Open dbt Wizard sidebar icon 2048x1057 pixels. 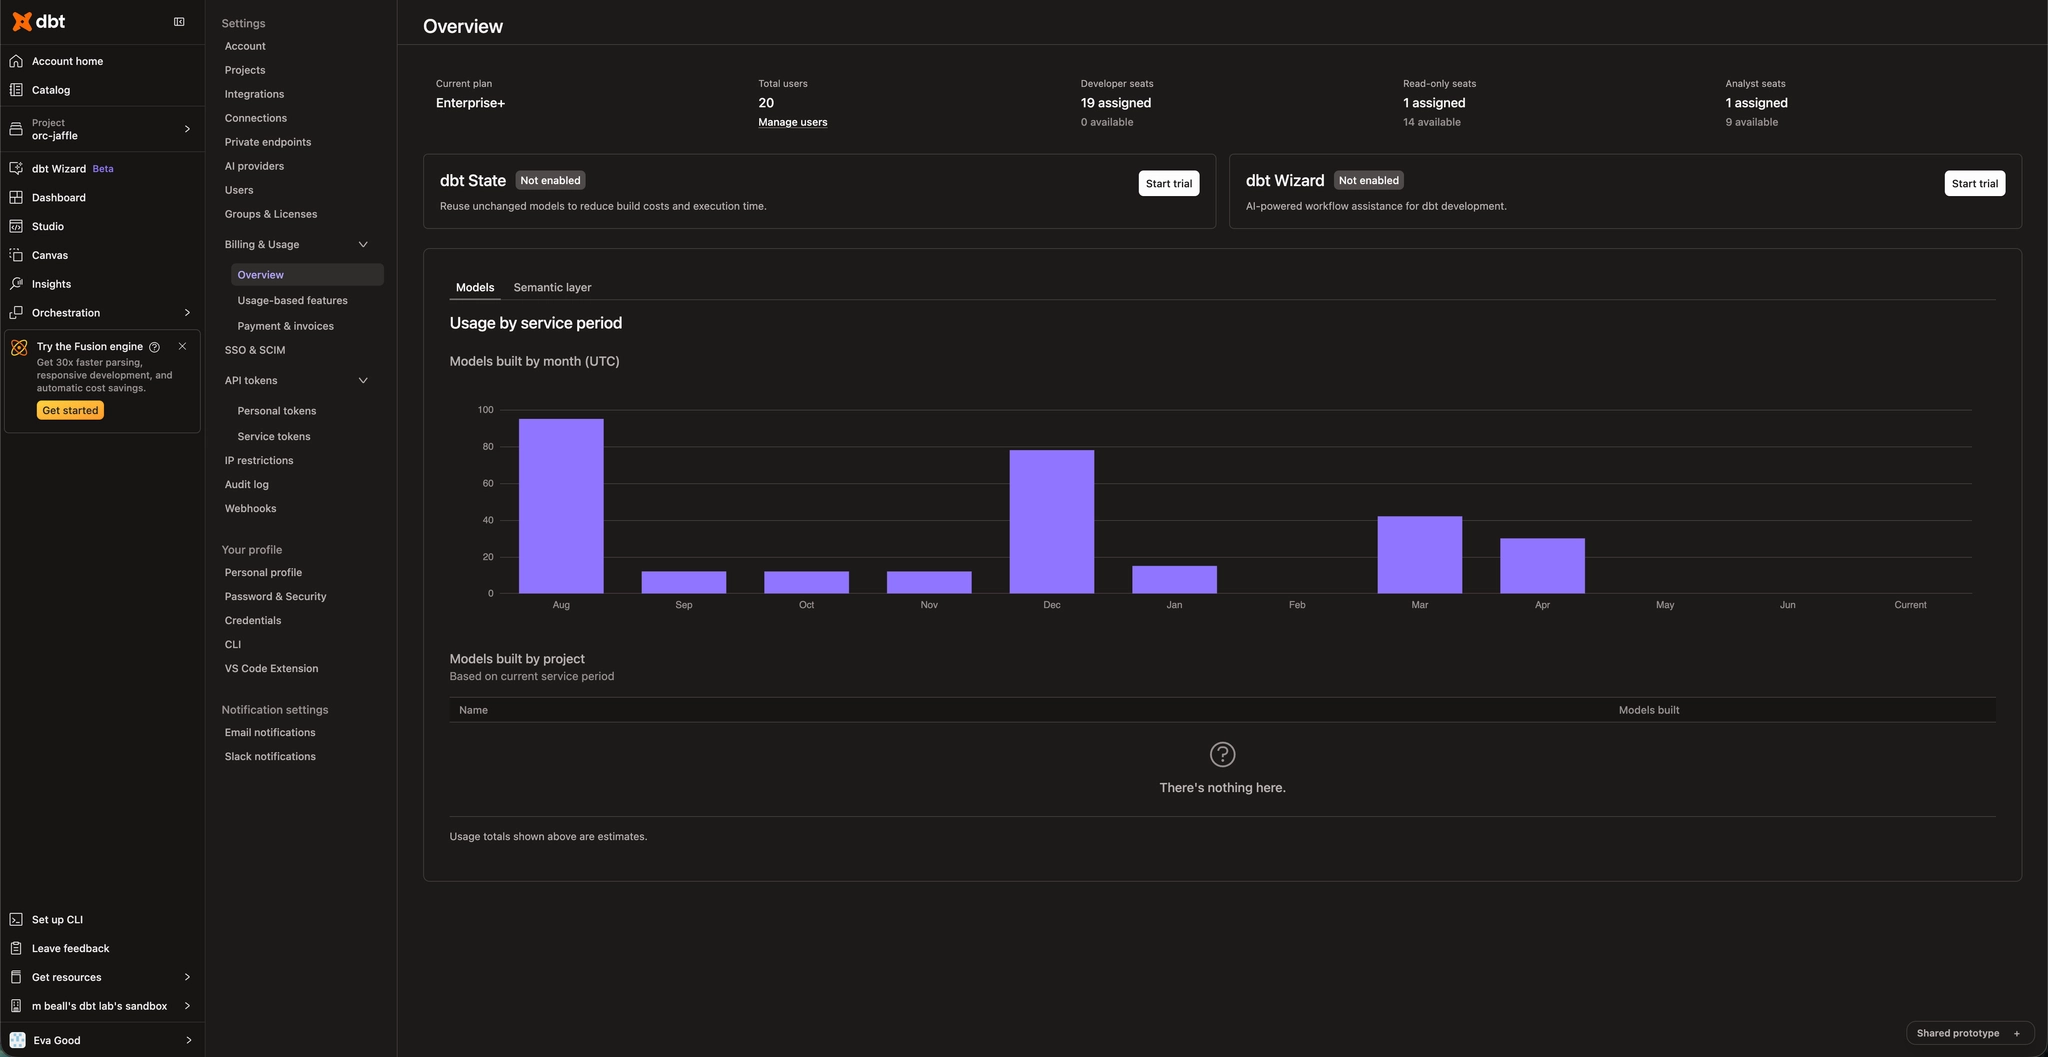coord(16,169)
